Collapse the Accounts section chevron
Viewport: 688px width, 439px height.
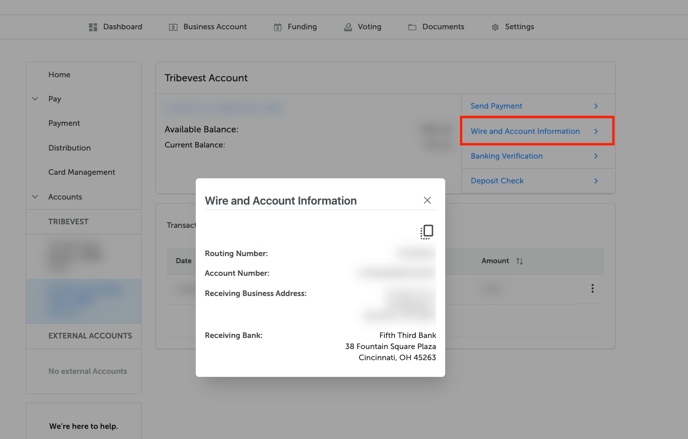click(35, 196)
